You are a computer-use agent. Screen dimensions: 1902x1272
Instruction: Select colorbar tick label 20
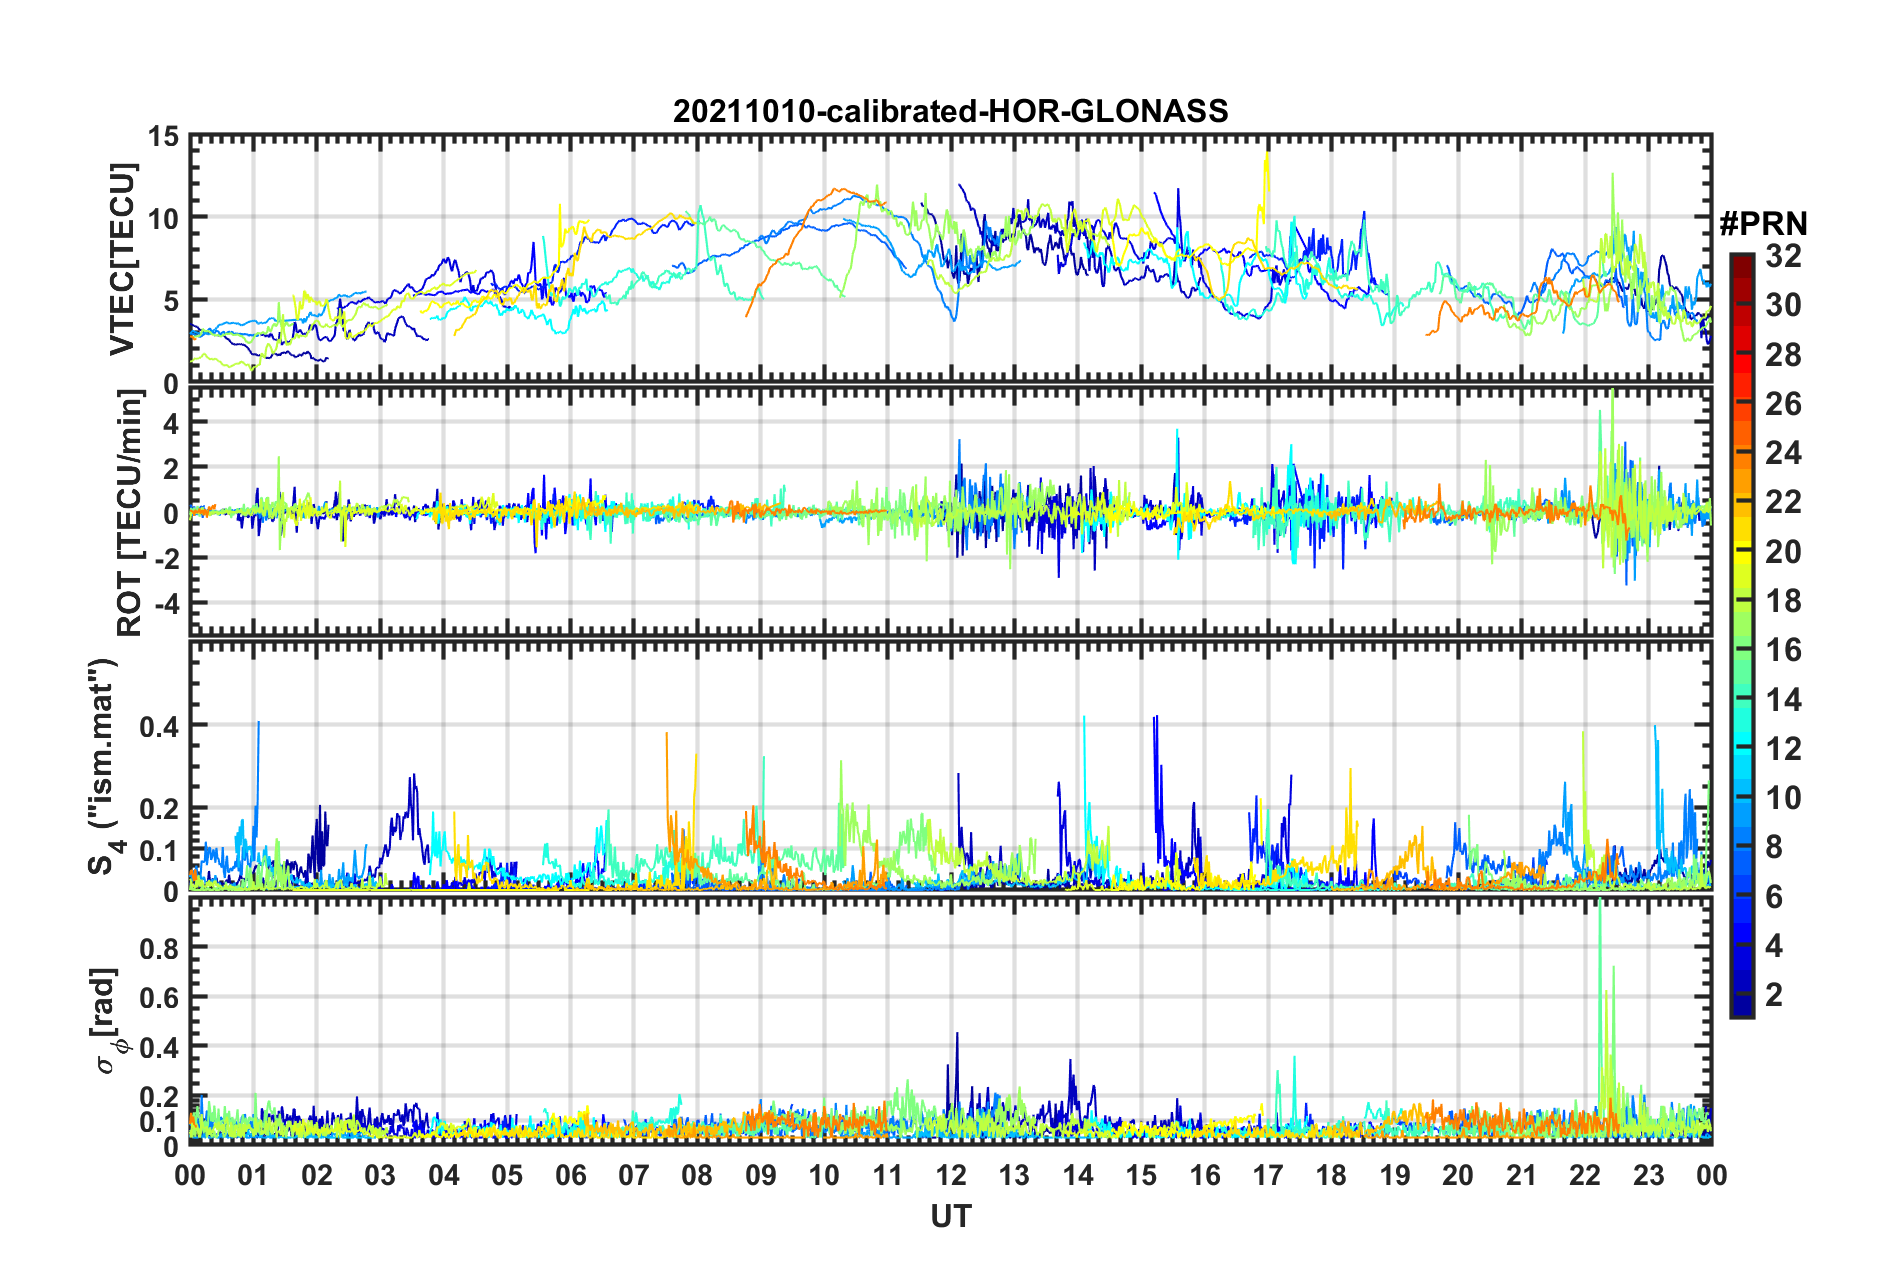tap(1783, 551)
